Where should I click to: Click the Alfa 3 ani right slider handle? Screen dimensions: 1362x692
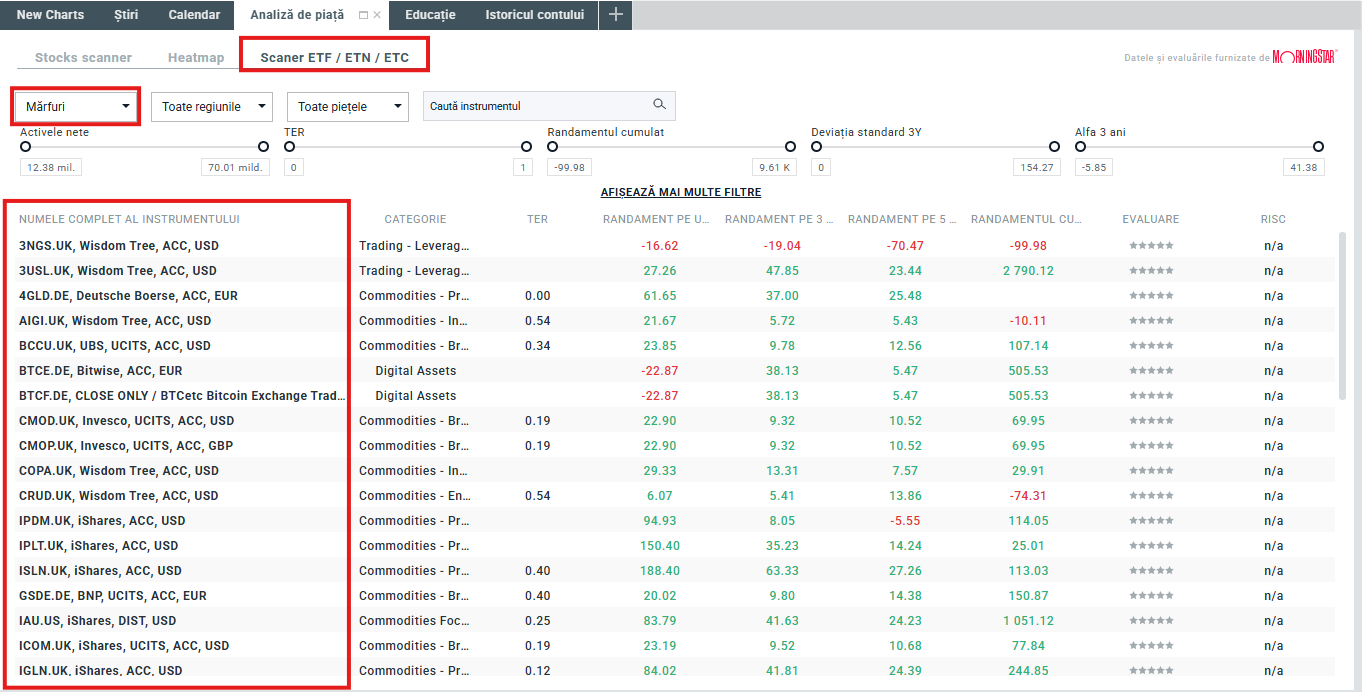(1318, 147)
